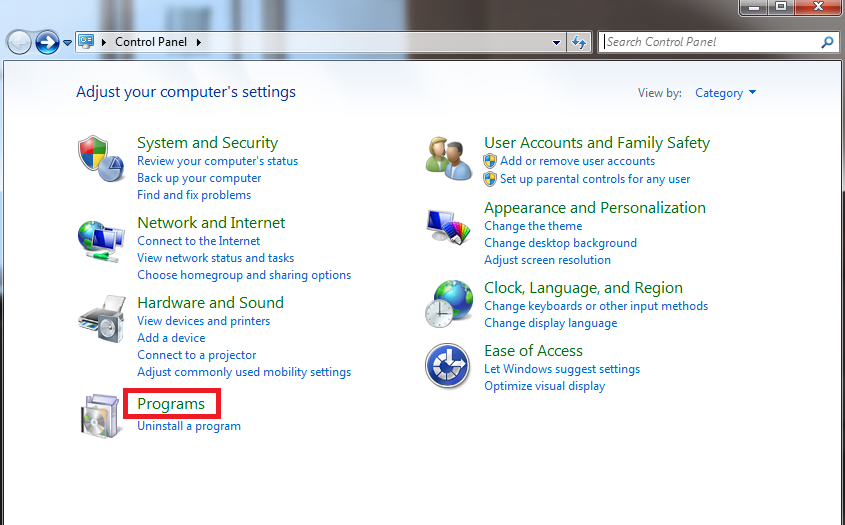The image size is (845, 525).
Task: Click the Uninstall a program link
Action: tap(189, 426)
